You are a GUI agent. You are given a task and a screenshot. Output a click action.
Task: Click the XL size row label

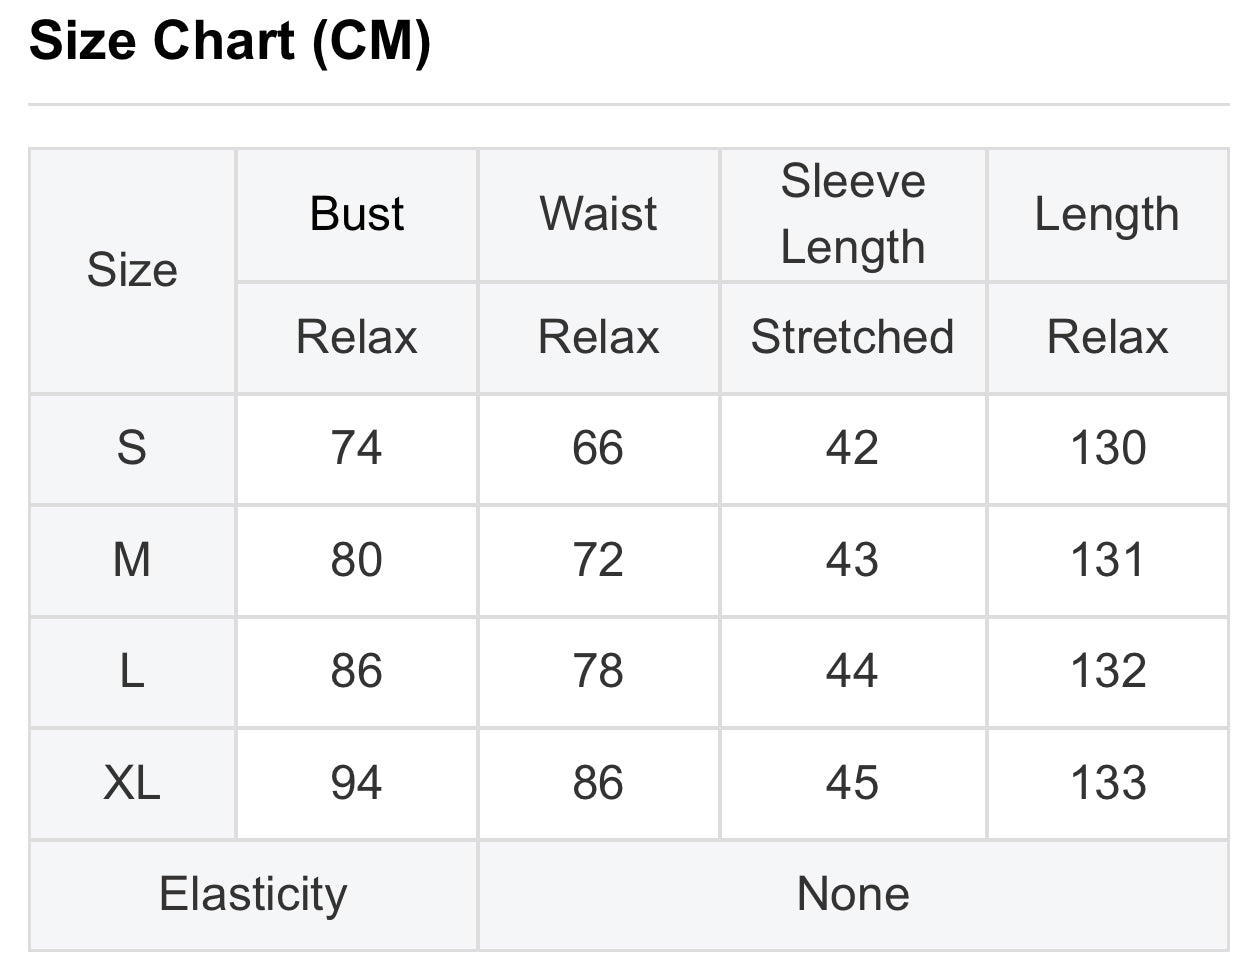point(132,783)
